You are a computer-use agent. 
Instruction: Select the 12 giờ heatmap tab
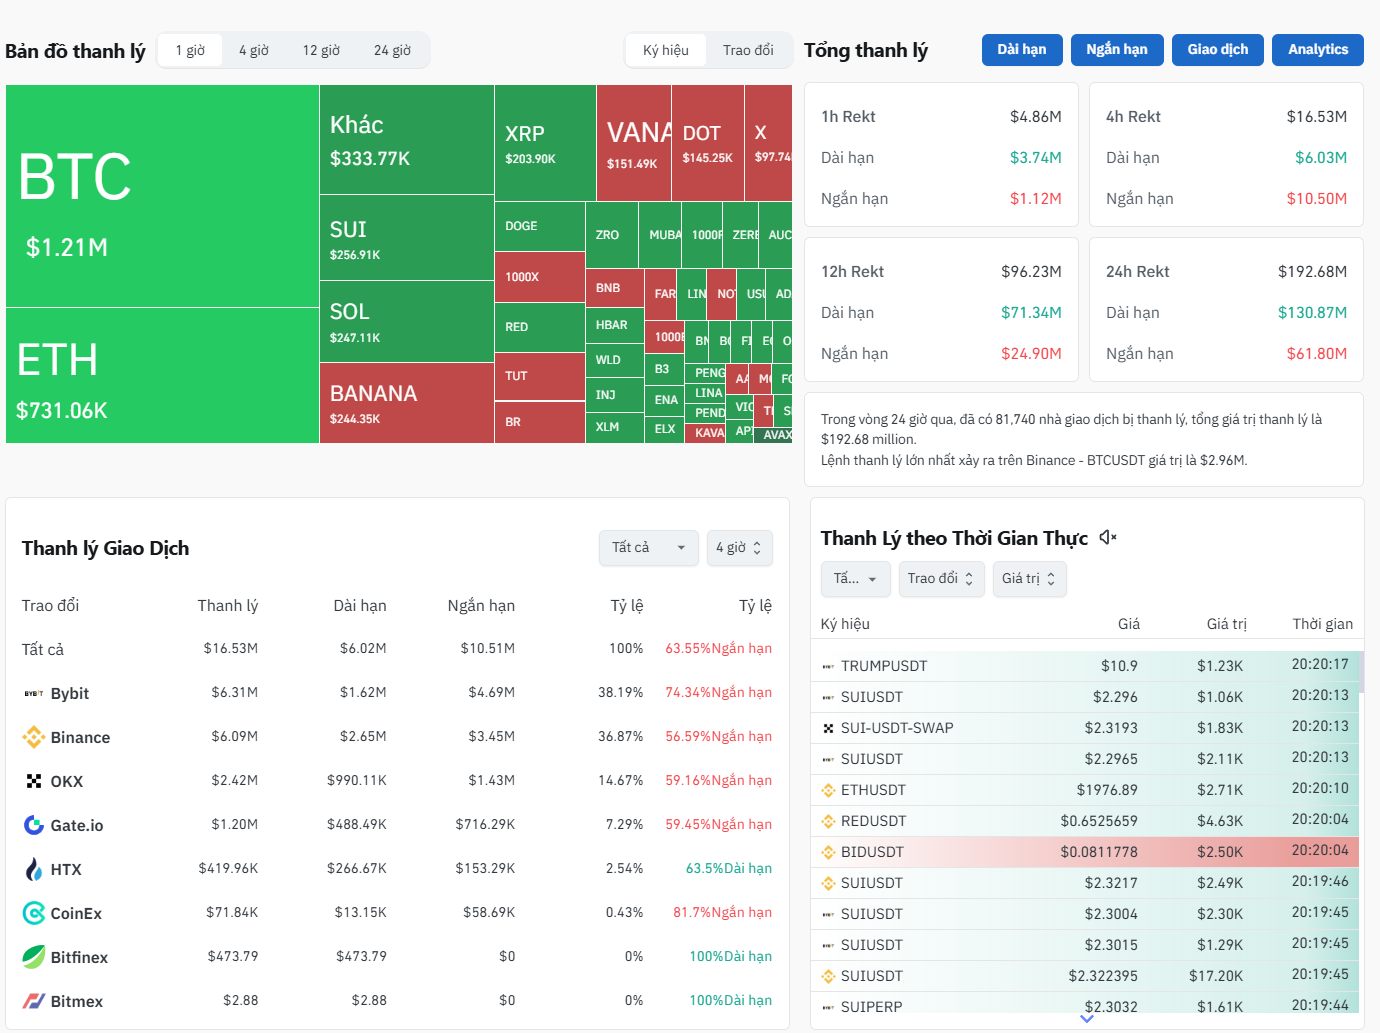321,50
